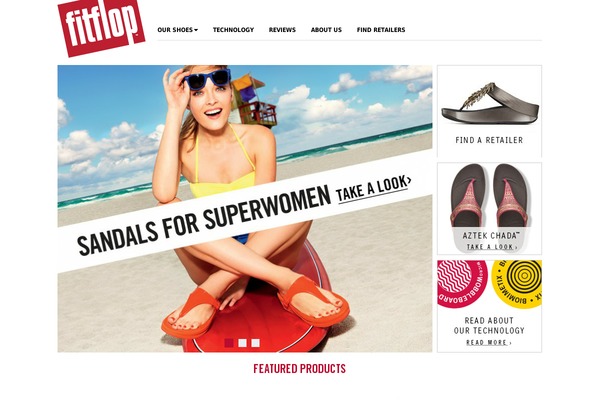Click the red fitflop logo
This screenshot has width=600, height=400.
[x=101, y=26]
